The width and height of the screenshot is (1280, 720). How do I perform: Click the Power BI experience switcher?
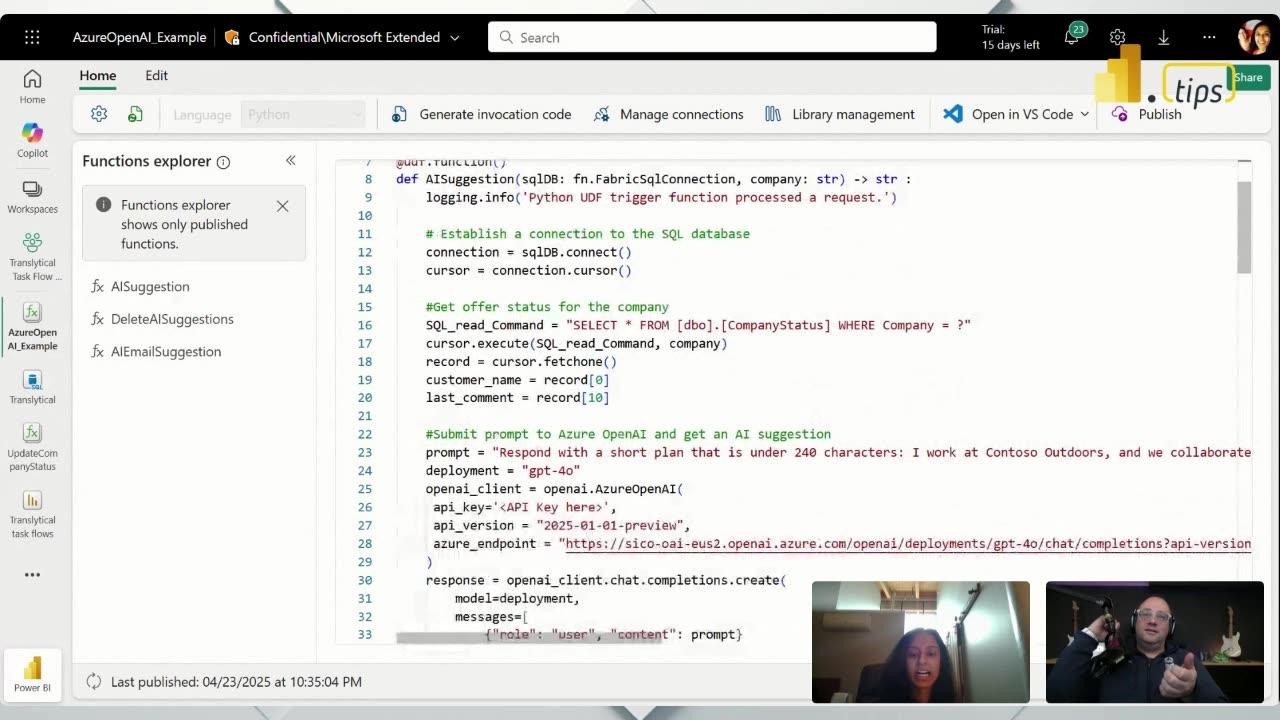coord(32,674)
